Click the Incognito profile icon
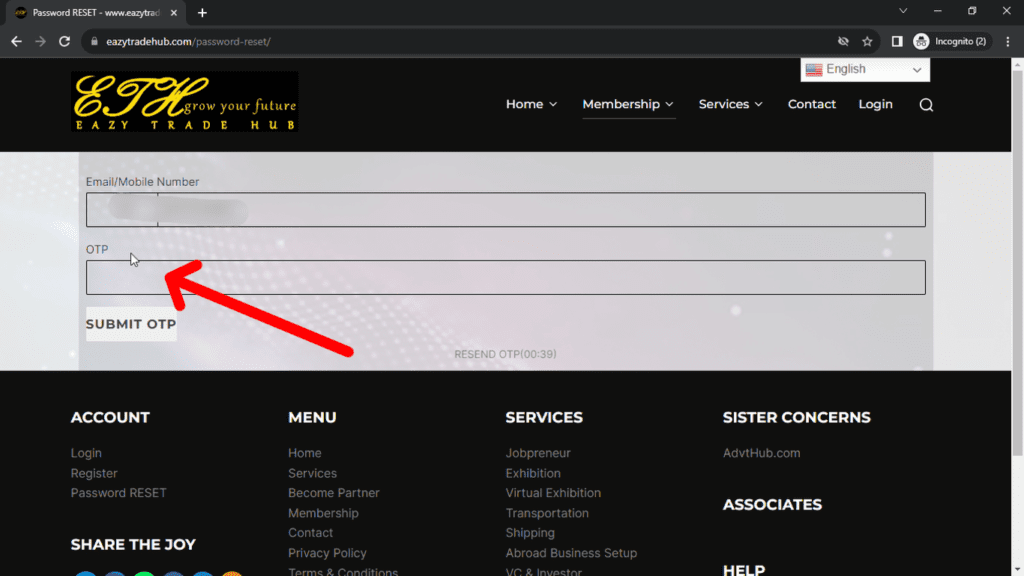 coord(921,41)
